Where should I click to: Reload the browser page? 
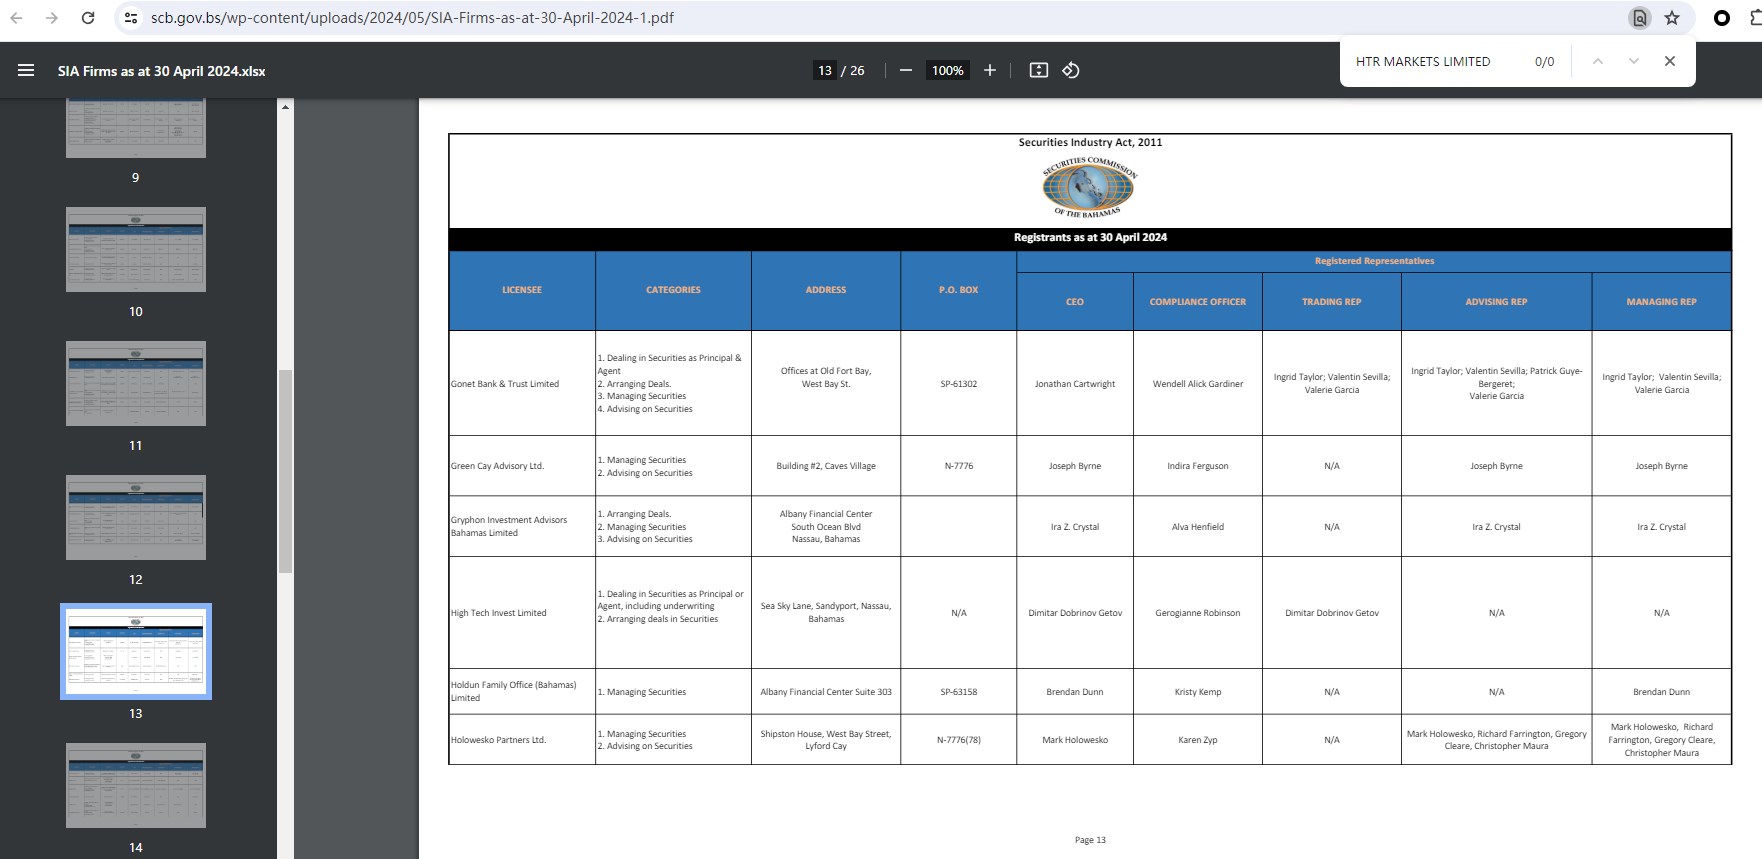(x=88, y=18)
